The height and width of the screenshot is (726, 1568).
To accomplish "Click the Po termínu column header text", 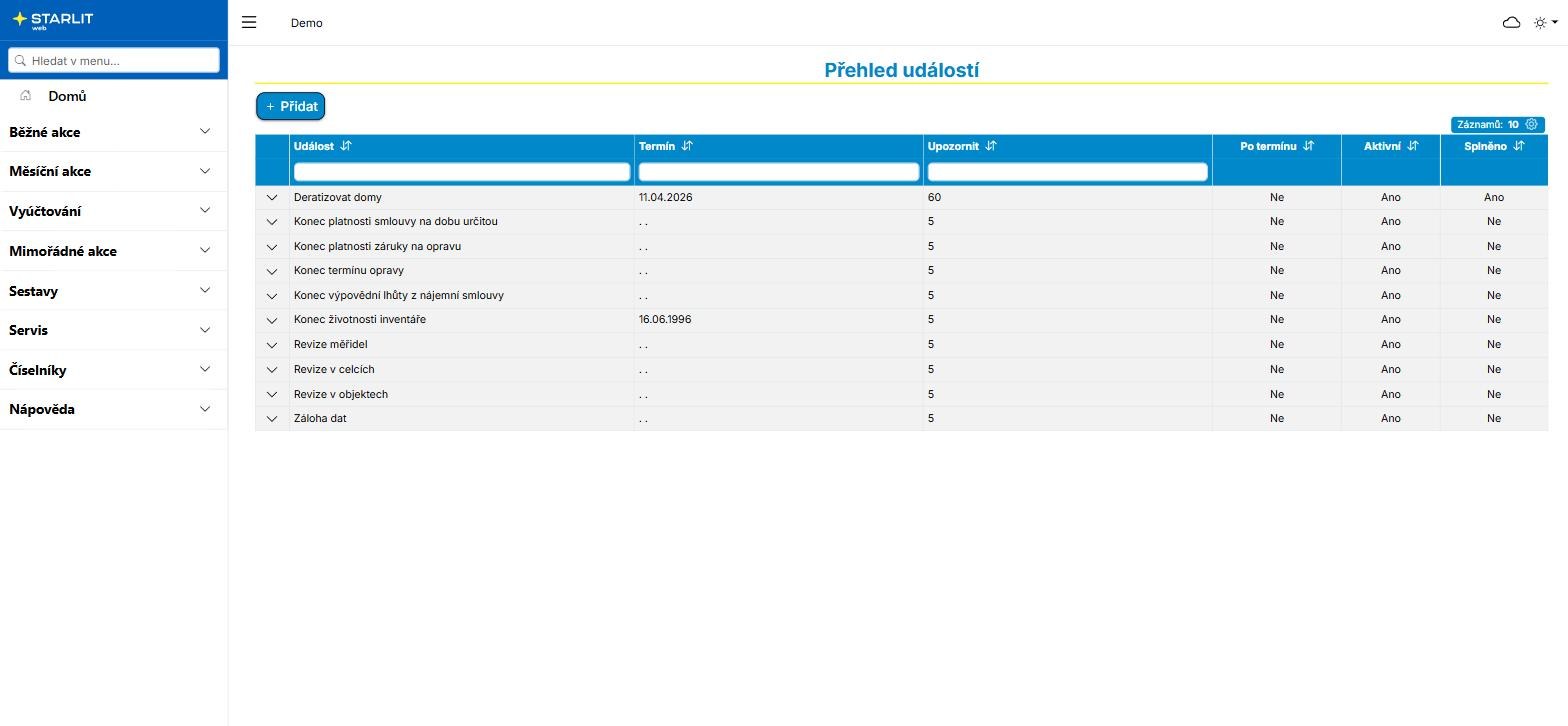I will click(1268, 146).
